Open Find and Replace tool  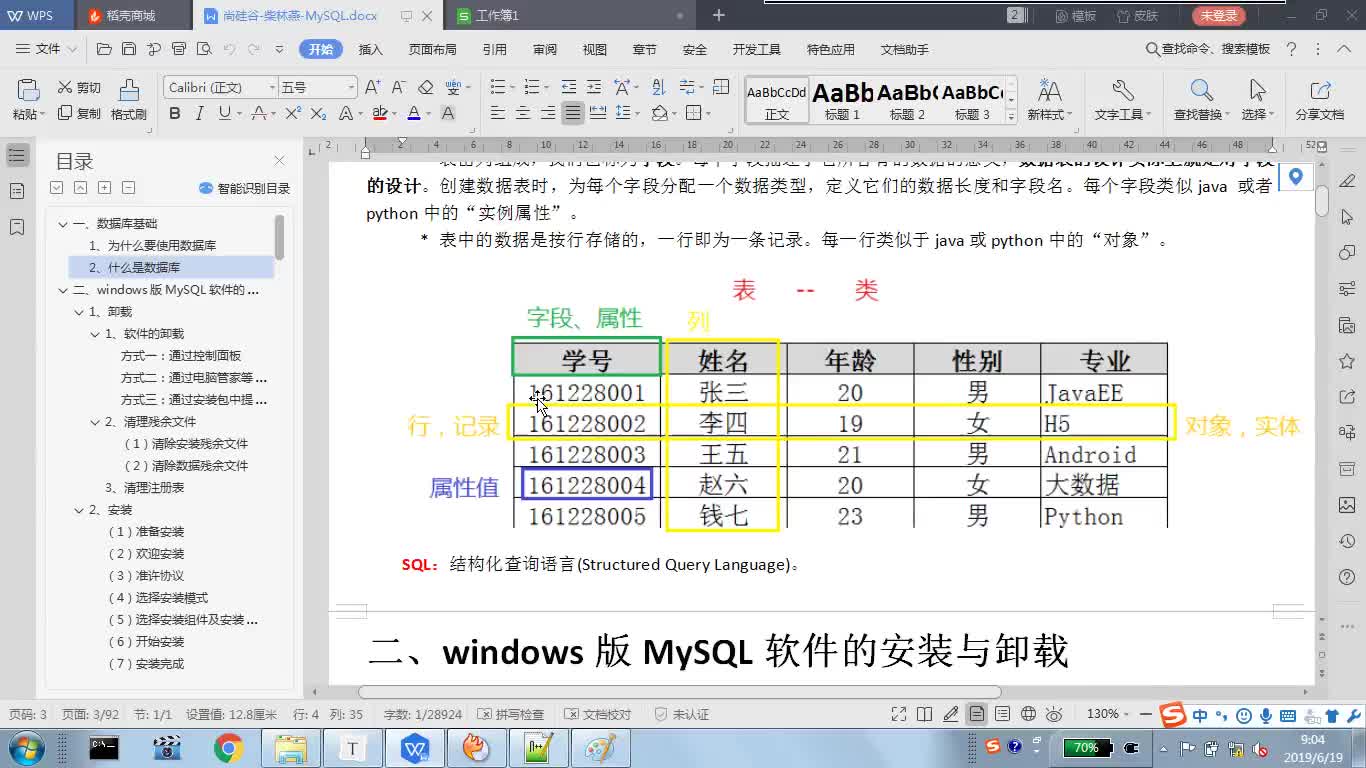pos(1198,101)
